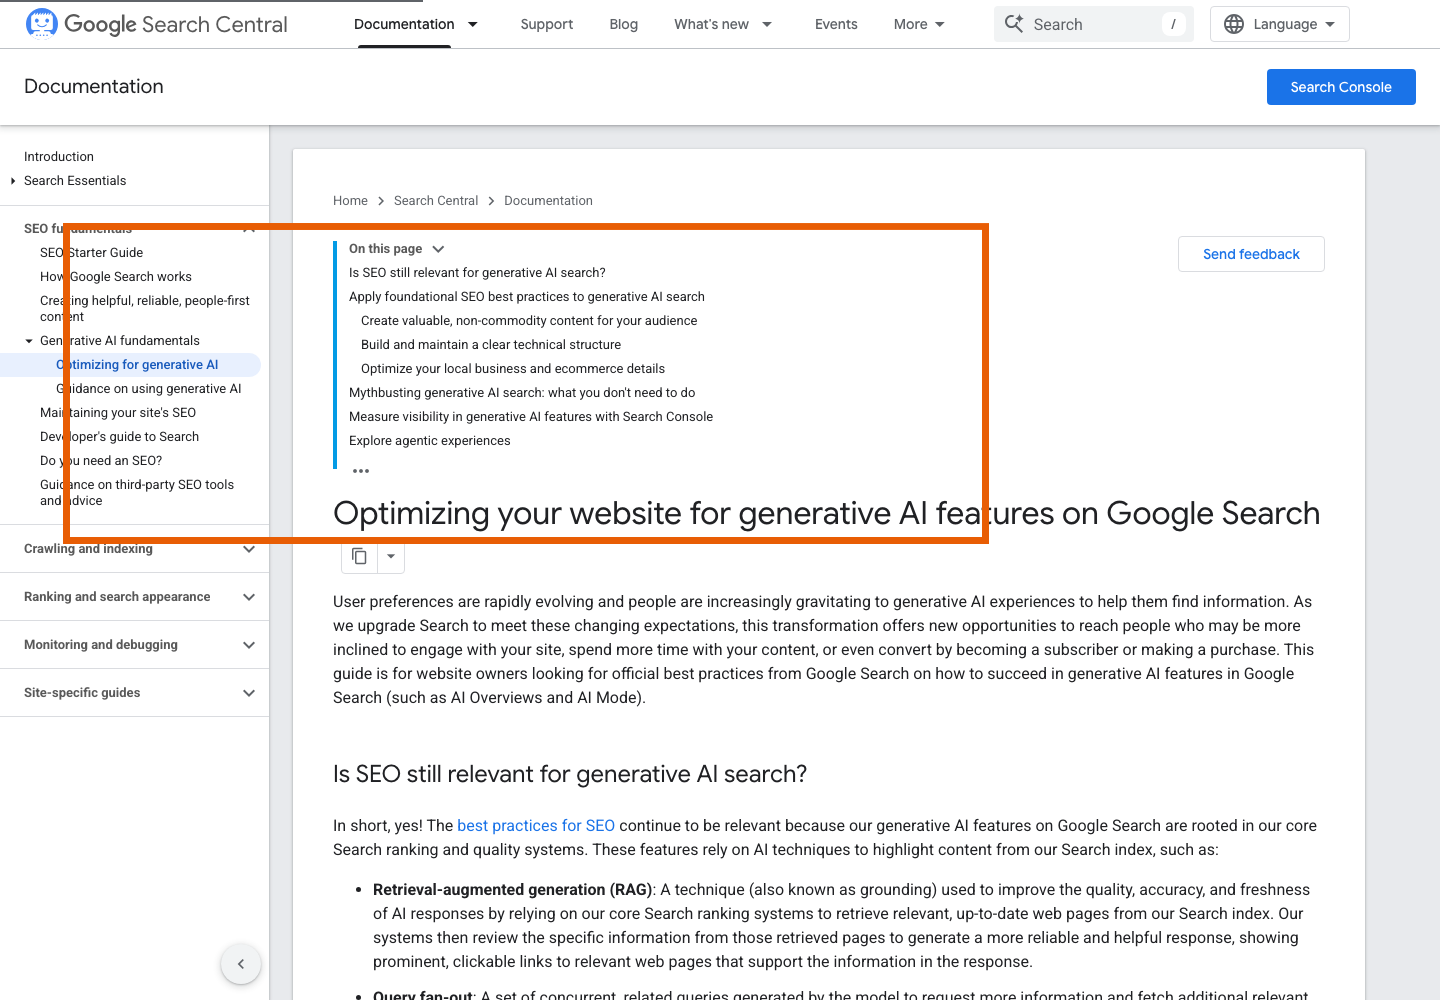Image resolution: width=1440 pixels, height=1000 pixels.
Task: Open Guidance on using generative AI
Action: [149, 389]
